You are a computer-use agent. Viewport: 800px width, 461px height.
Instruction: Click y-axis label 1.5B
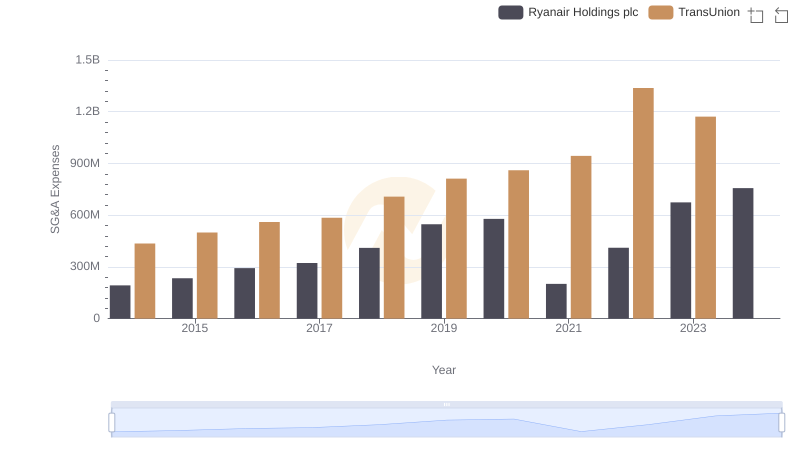pyautogui.click(x=88, y=60)
